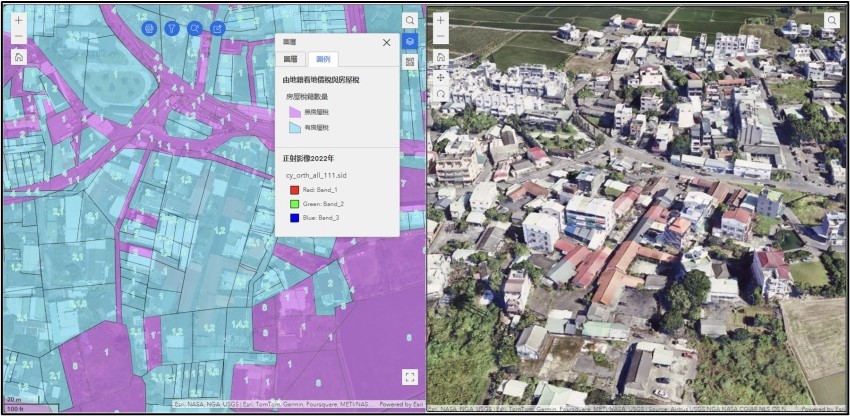Click the purple 無房屋稅 legend swatch
The height and width of the screenshot is (416, 850).
294,113
